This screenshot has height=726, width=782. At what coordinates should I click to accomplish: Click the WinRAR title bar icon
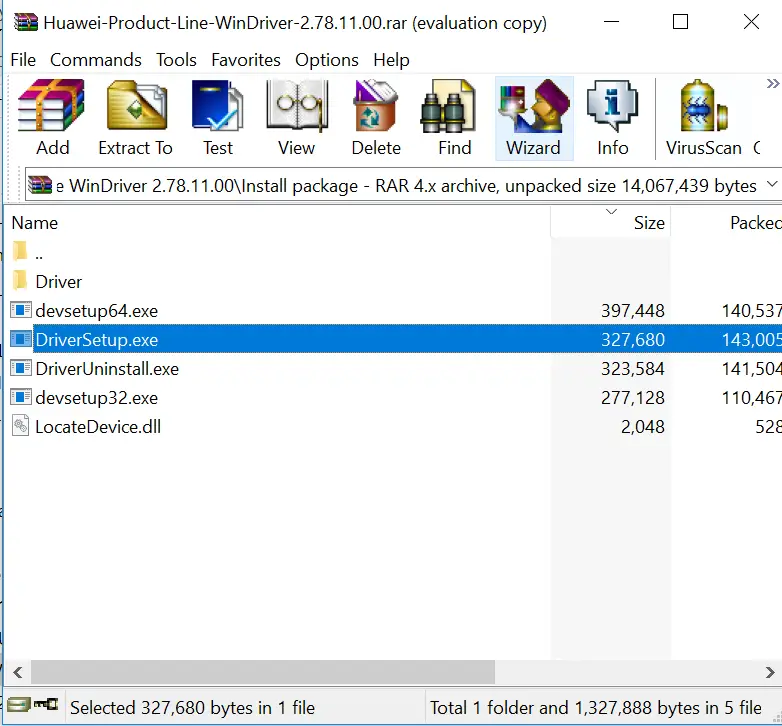pyautogui.click(x=25, y=22)
